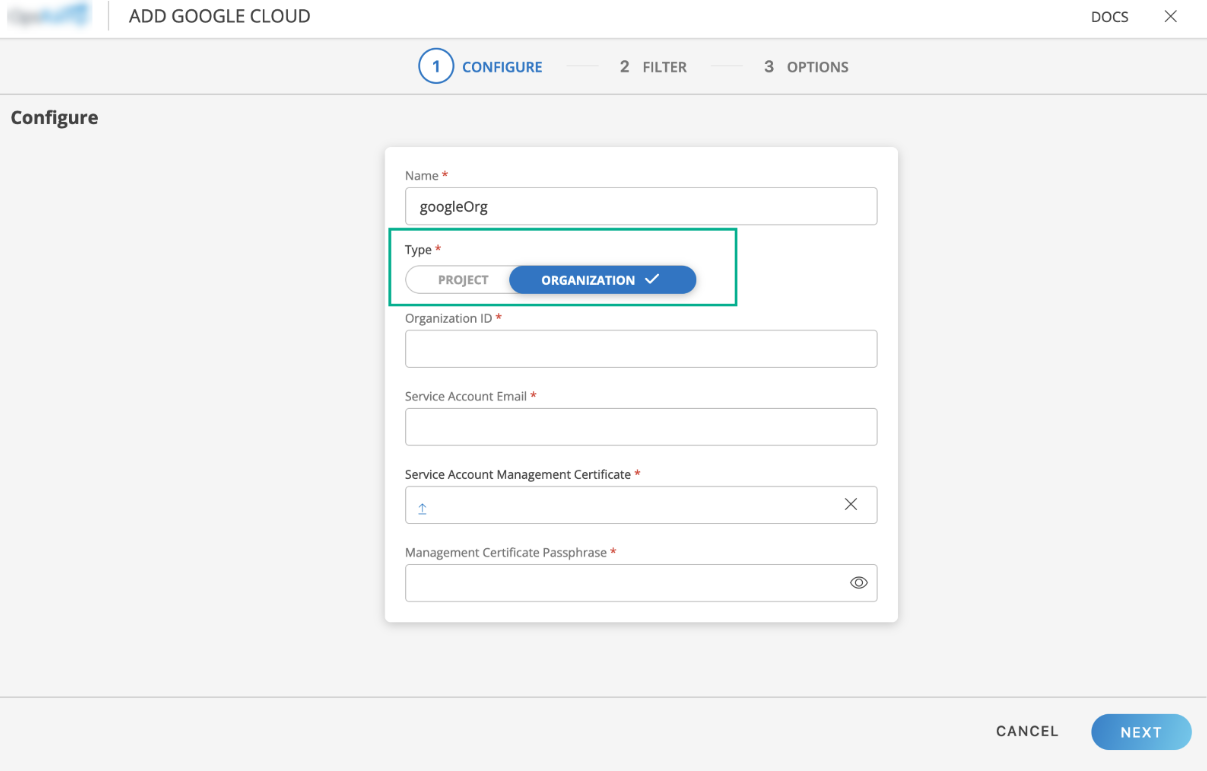Focus the Organization ID input field
Image resolution: width=1207 pixels, height=771 pixels.
pos(641,349)
